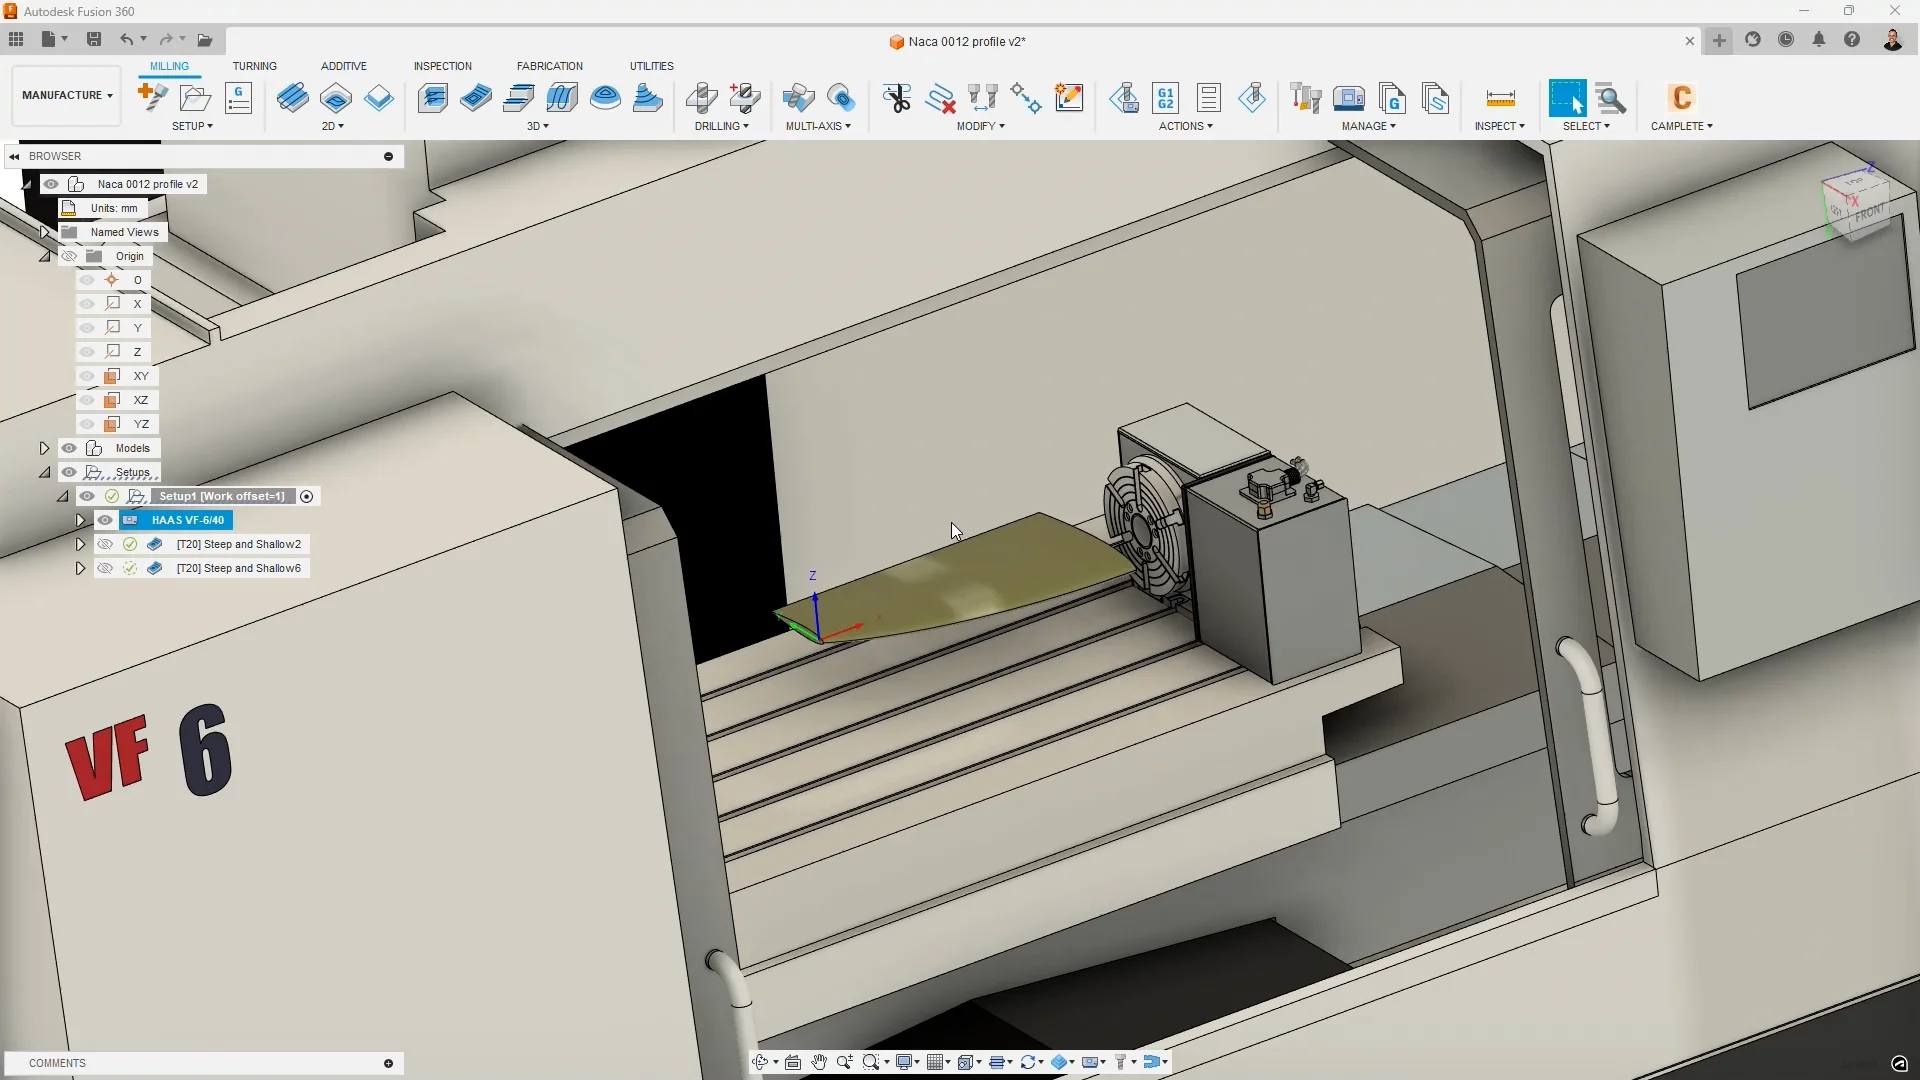The image size is (1920, 1080).
Task: Open the Drilling dropdown menu
Action: point(722,126)
